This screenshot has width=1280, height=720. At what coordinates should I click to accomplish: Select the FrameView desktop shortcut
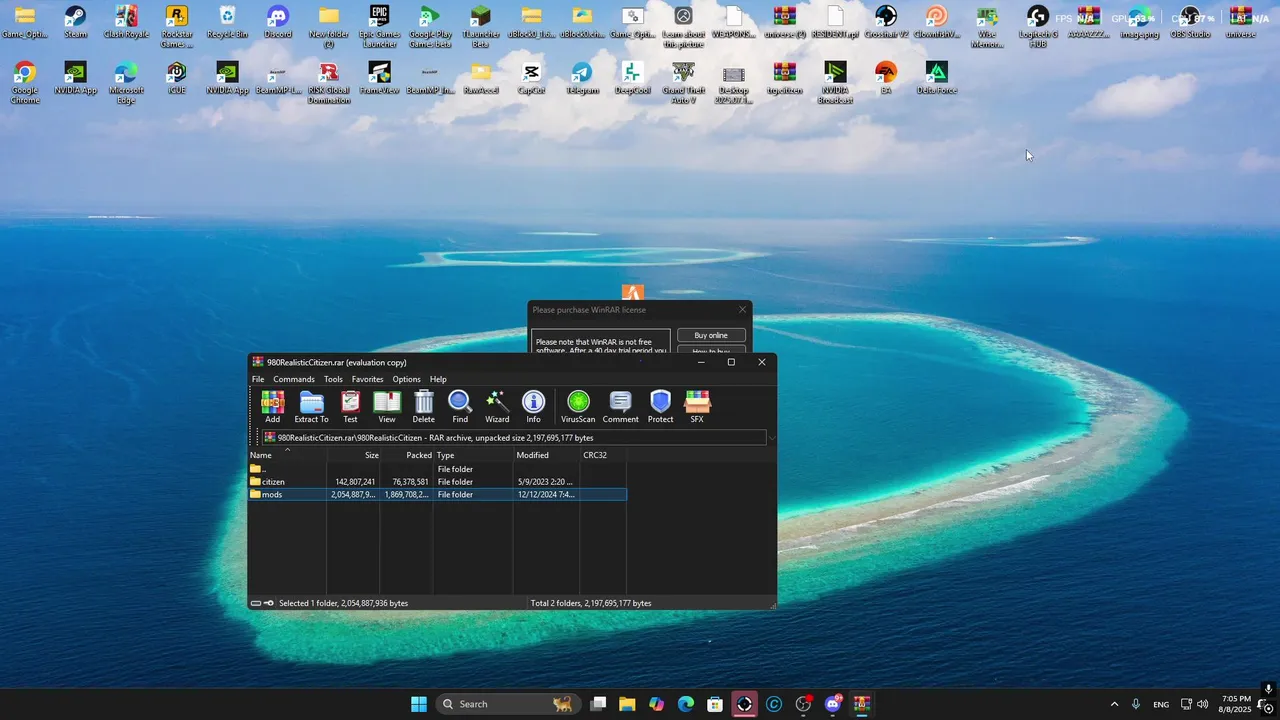click(x=379, y=78)
